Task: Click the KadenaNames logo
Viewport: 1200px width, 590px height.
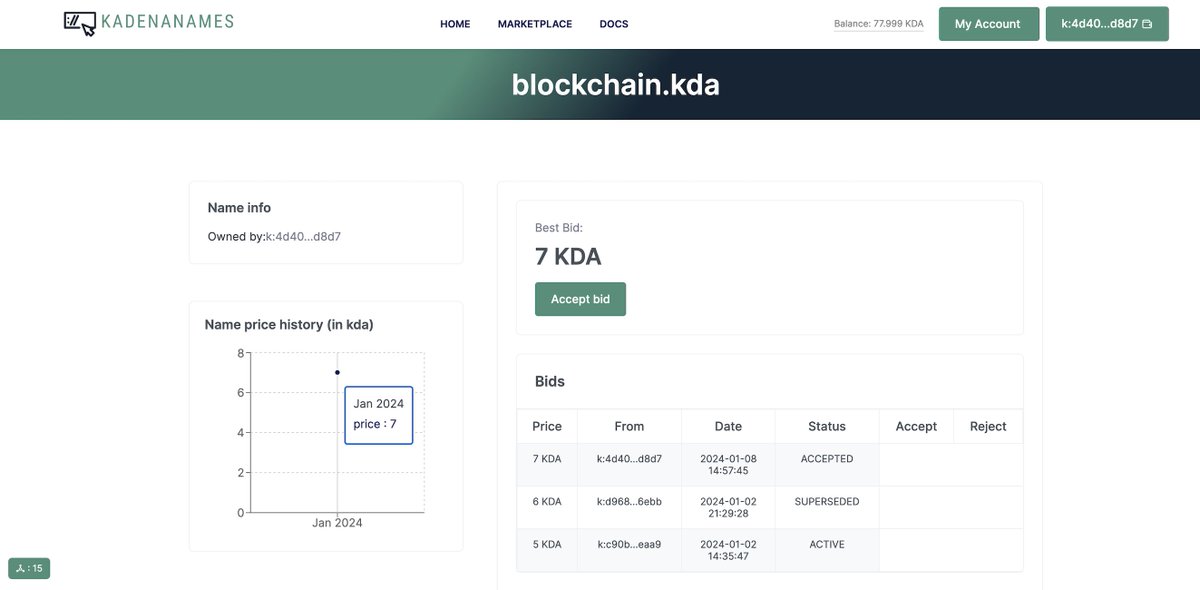Action: click(x=148, y=22)
